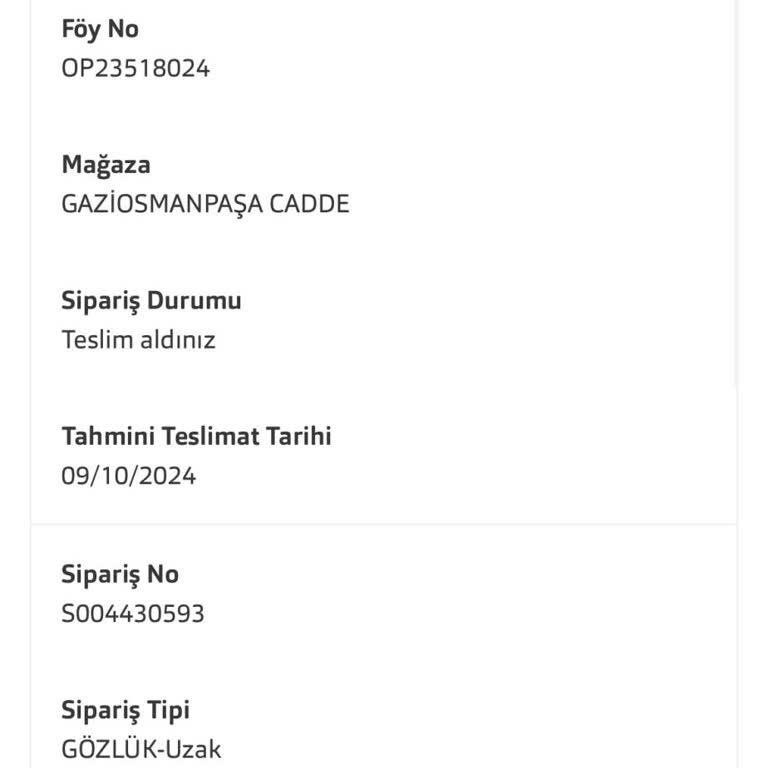The image size is (768, 768).
Task: Click the Teslim aldınız status text
Action: point(138,340)
